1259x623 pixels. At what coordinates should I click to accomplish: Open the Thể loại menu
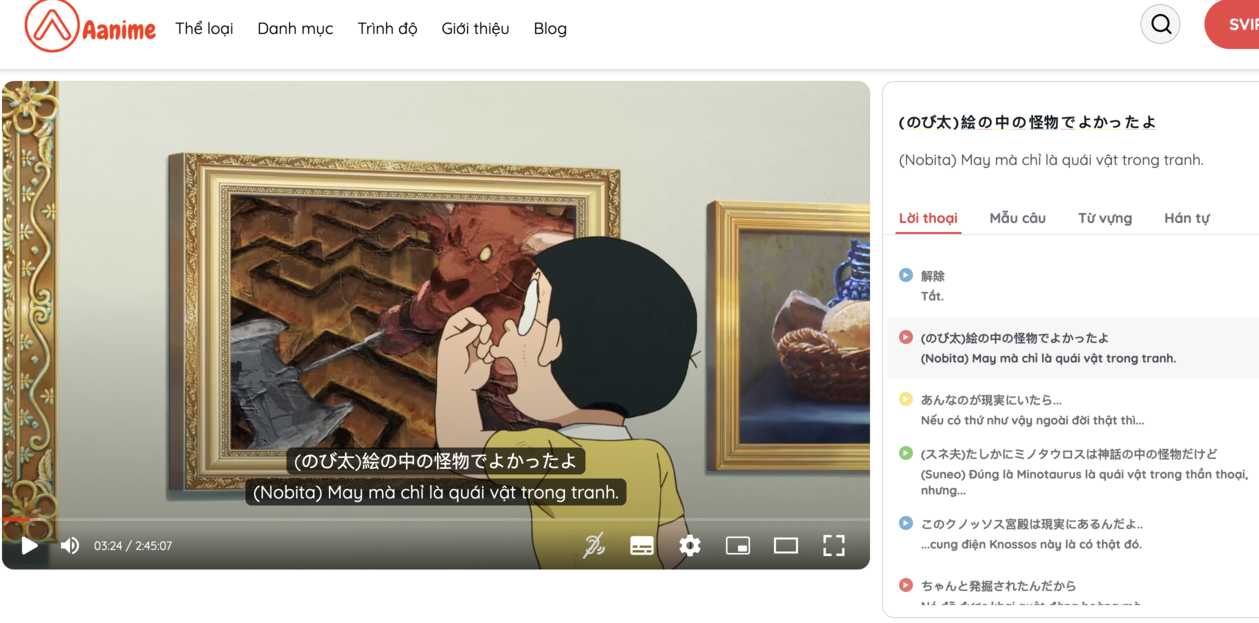point(203,28)
